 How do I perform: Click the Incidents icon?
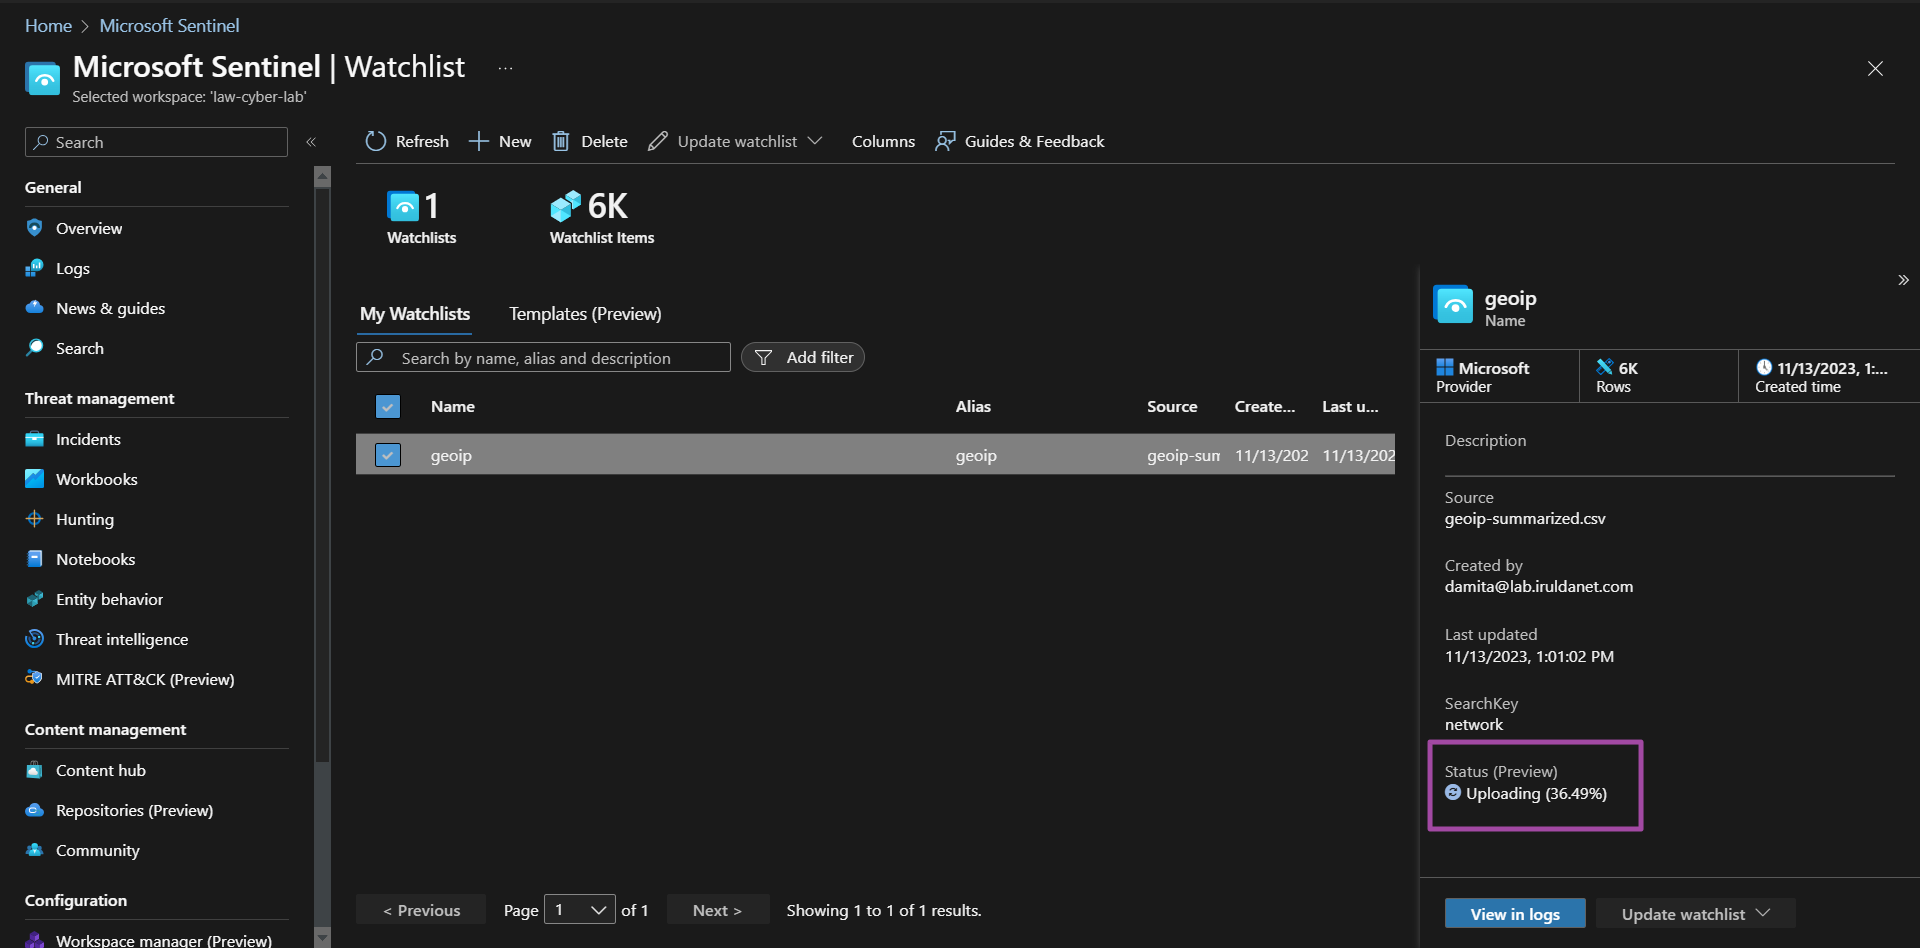35,439
